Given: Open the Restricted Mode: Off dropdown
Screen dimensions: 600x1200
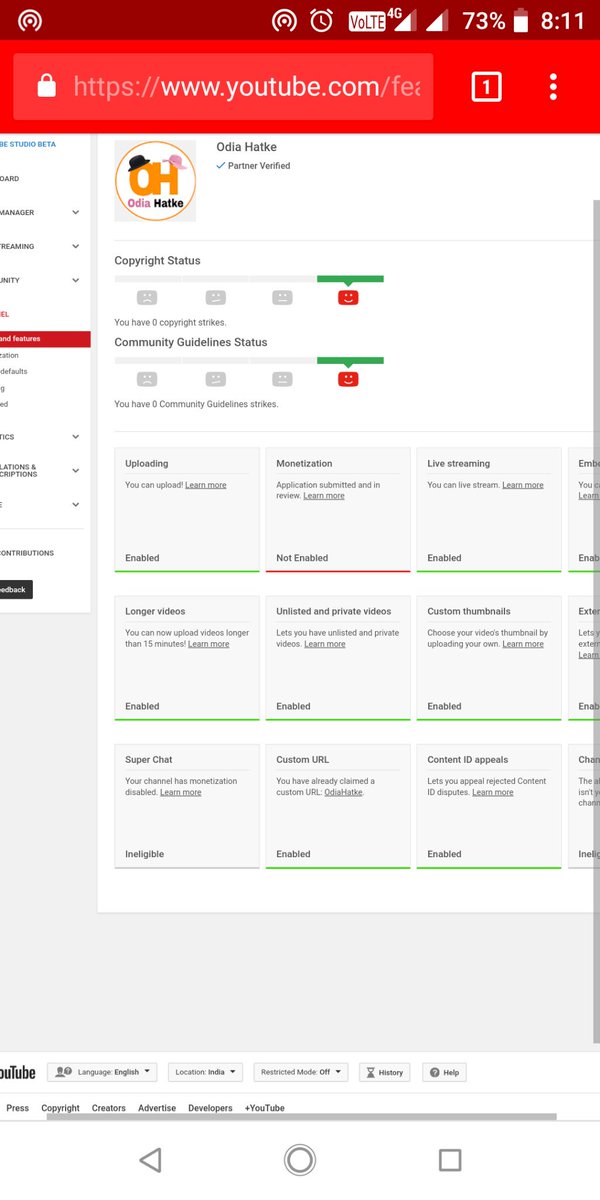Looking at the screenshot, I should 301,1072.
